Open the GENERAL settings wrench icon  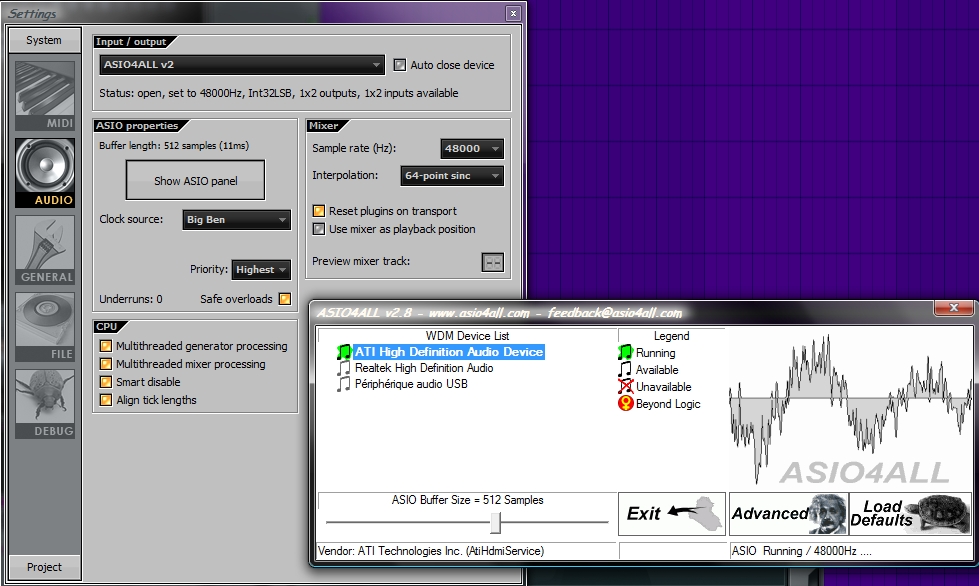point(45,250)
